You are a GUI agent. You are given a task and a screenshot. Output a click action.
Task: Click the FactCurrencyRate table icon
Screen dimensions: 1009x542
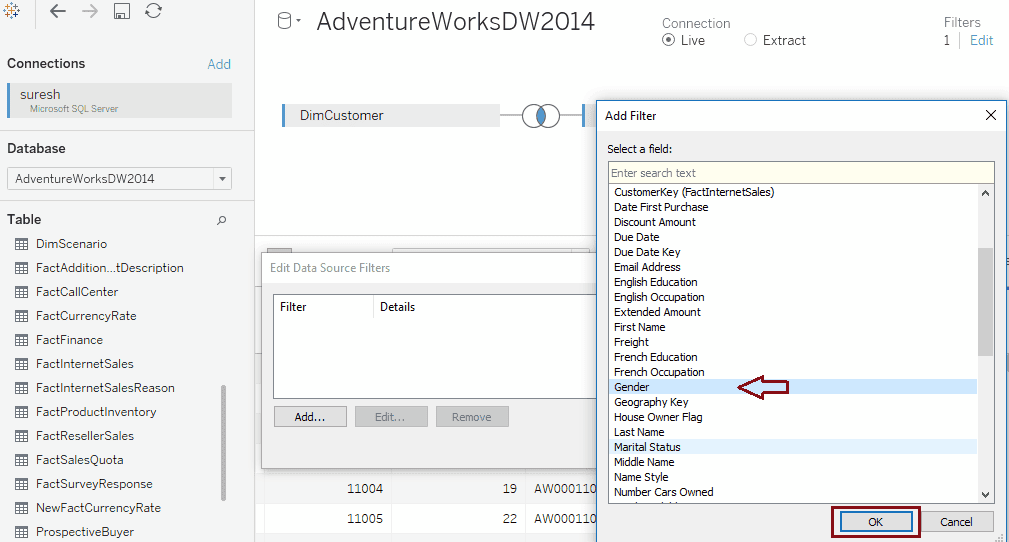pos(21,316)
